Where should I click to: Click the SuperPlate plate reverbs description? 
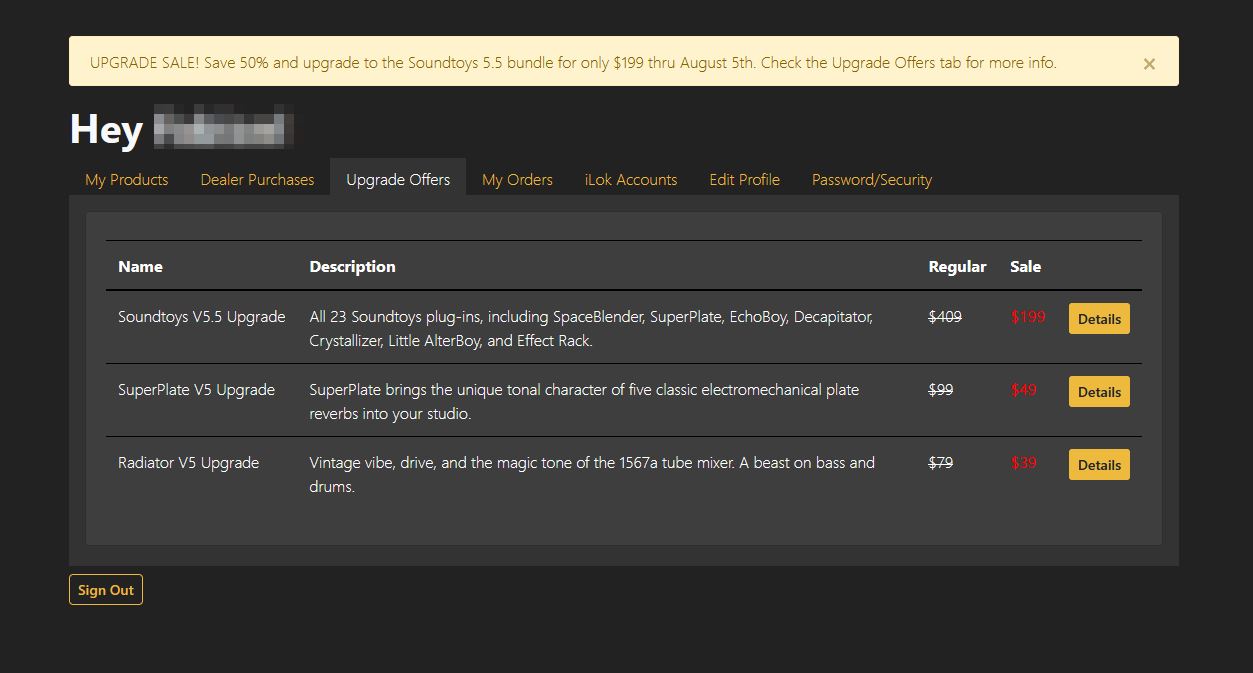tap(584, 402)
